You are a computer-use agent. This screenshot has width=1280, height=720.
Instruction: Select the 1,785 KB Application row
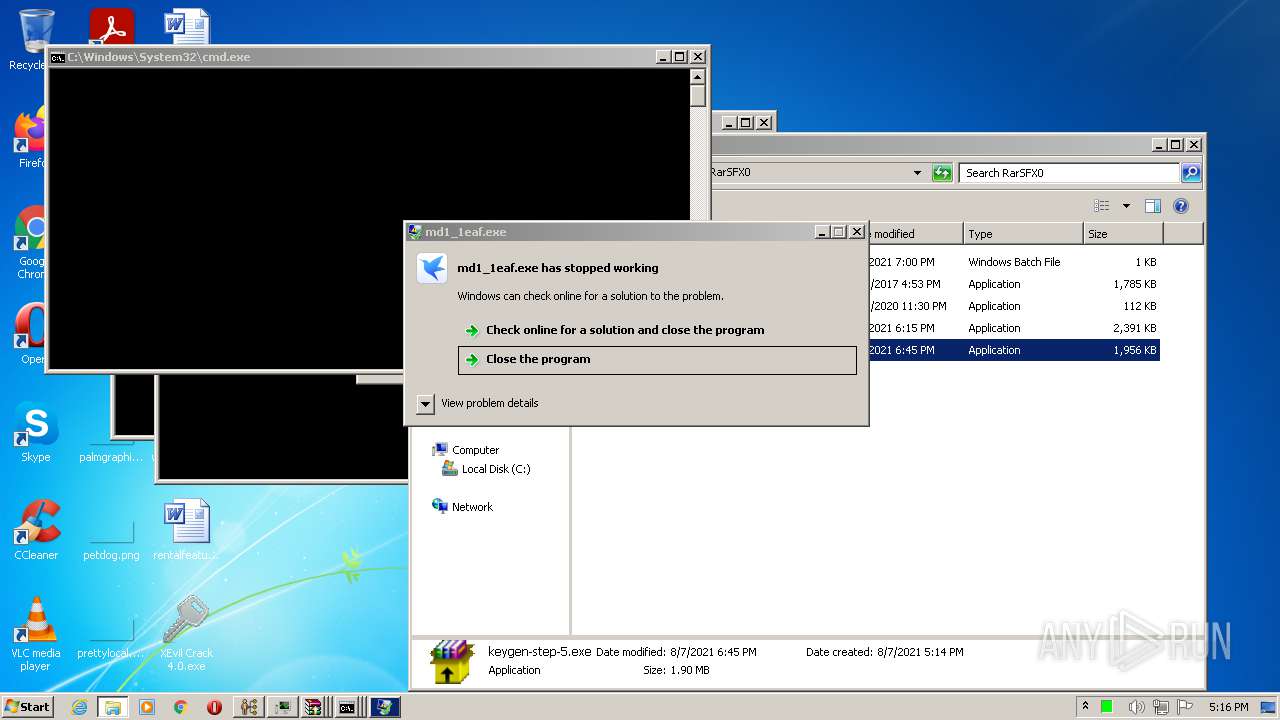pos(1014,284)
